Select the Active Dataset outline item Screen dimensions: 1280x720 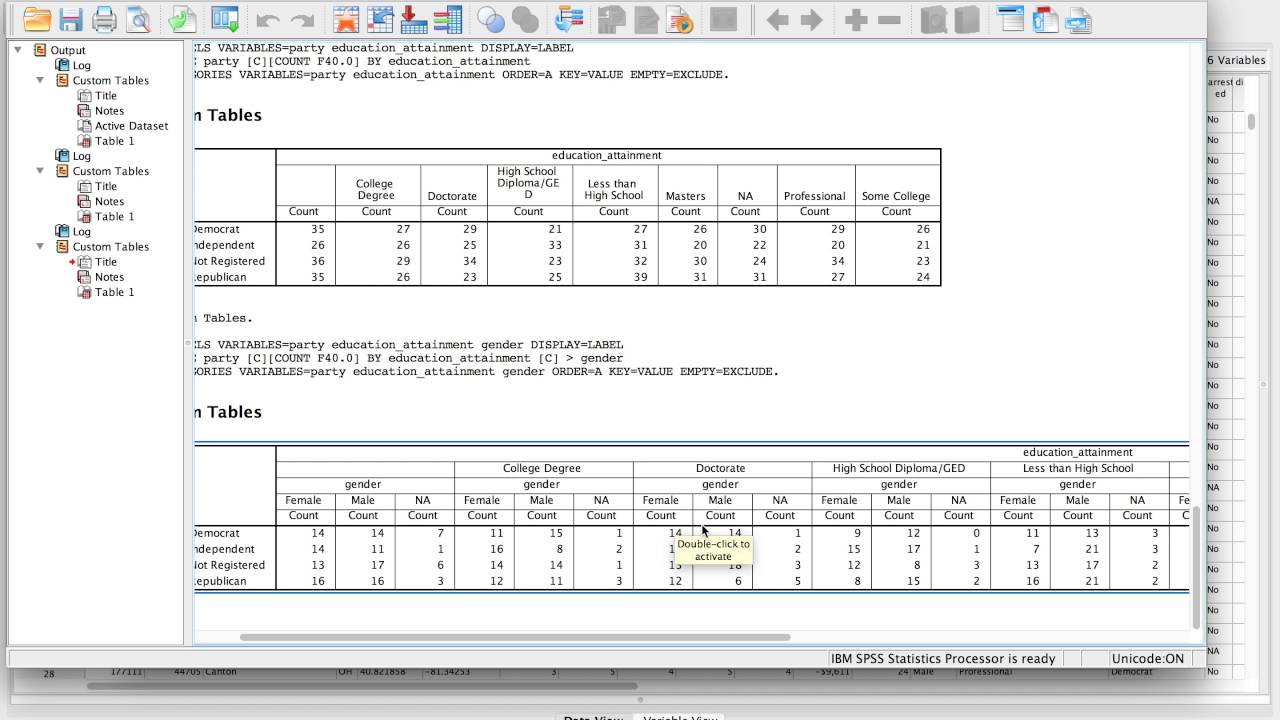[x=131, y=126]
